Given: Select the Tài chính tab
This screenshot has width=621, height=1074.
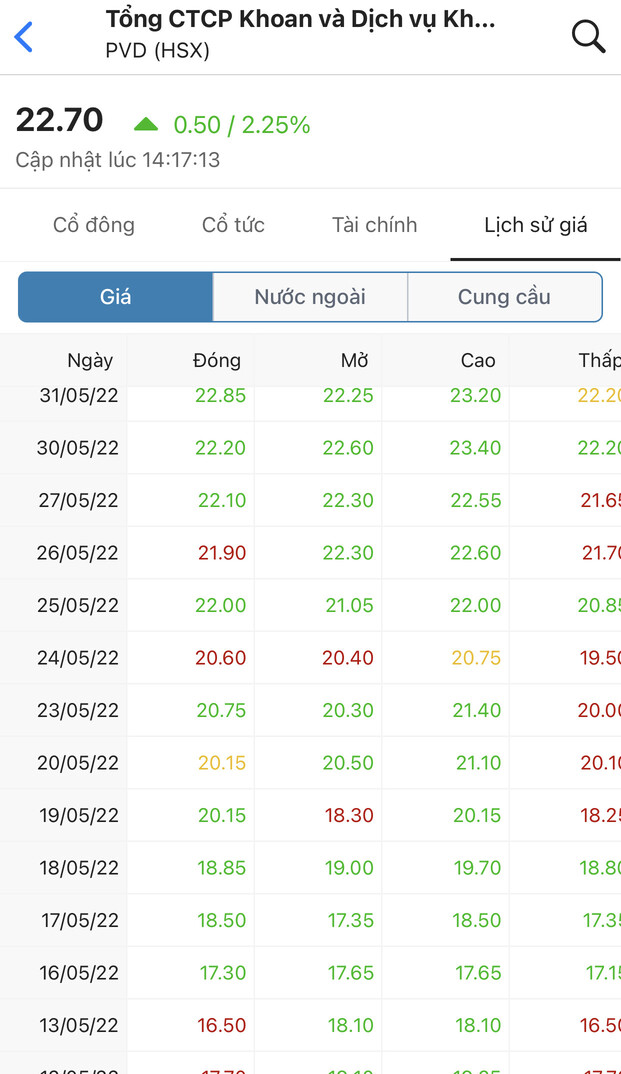Looking at the screenshot, I should click(x=374, y=225).
